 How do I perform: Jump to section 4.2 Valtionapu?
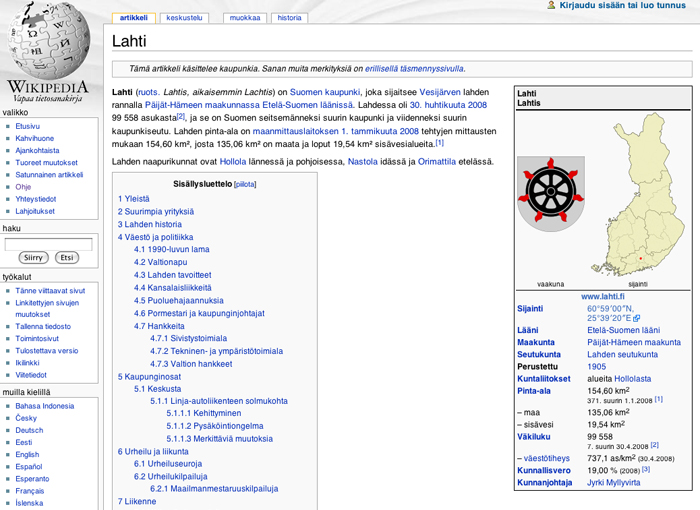[x=160, y=262]
